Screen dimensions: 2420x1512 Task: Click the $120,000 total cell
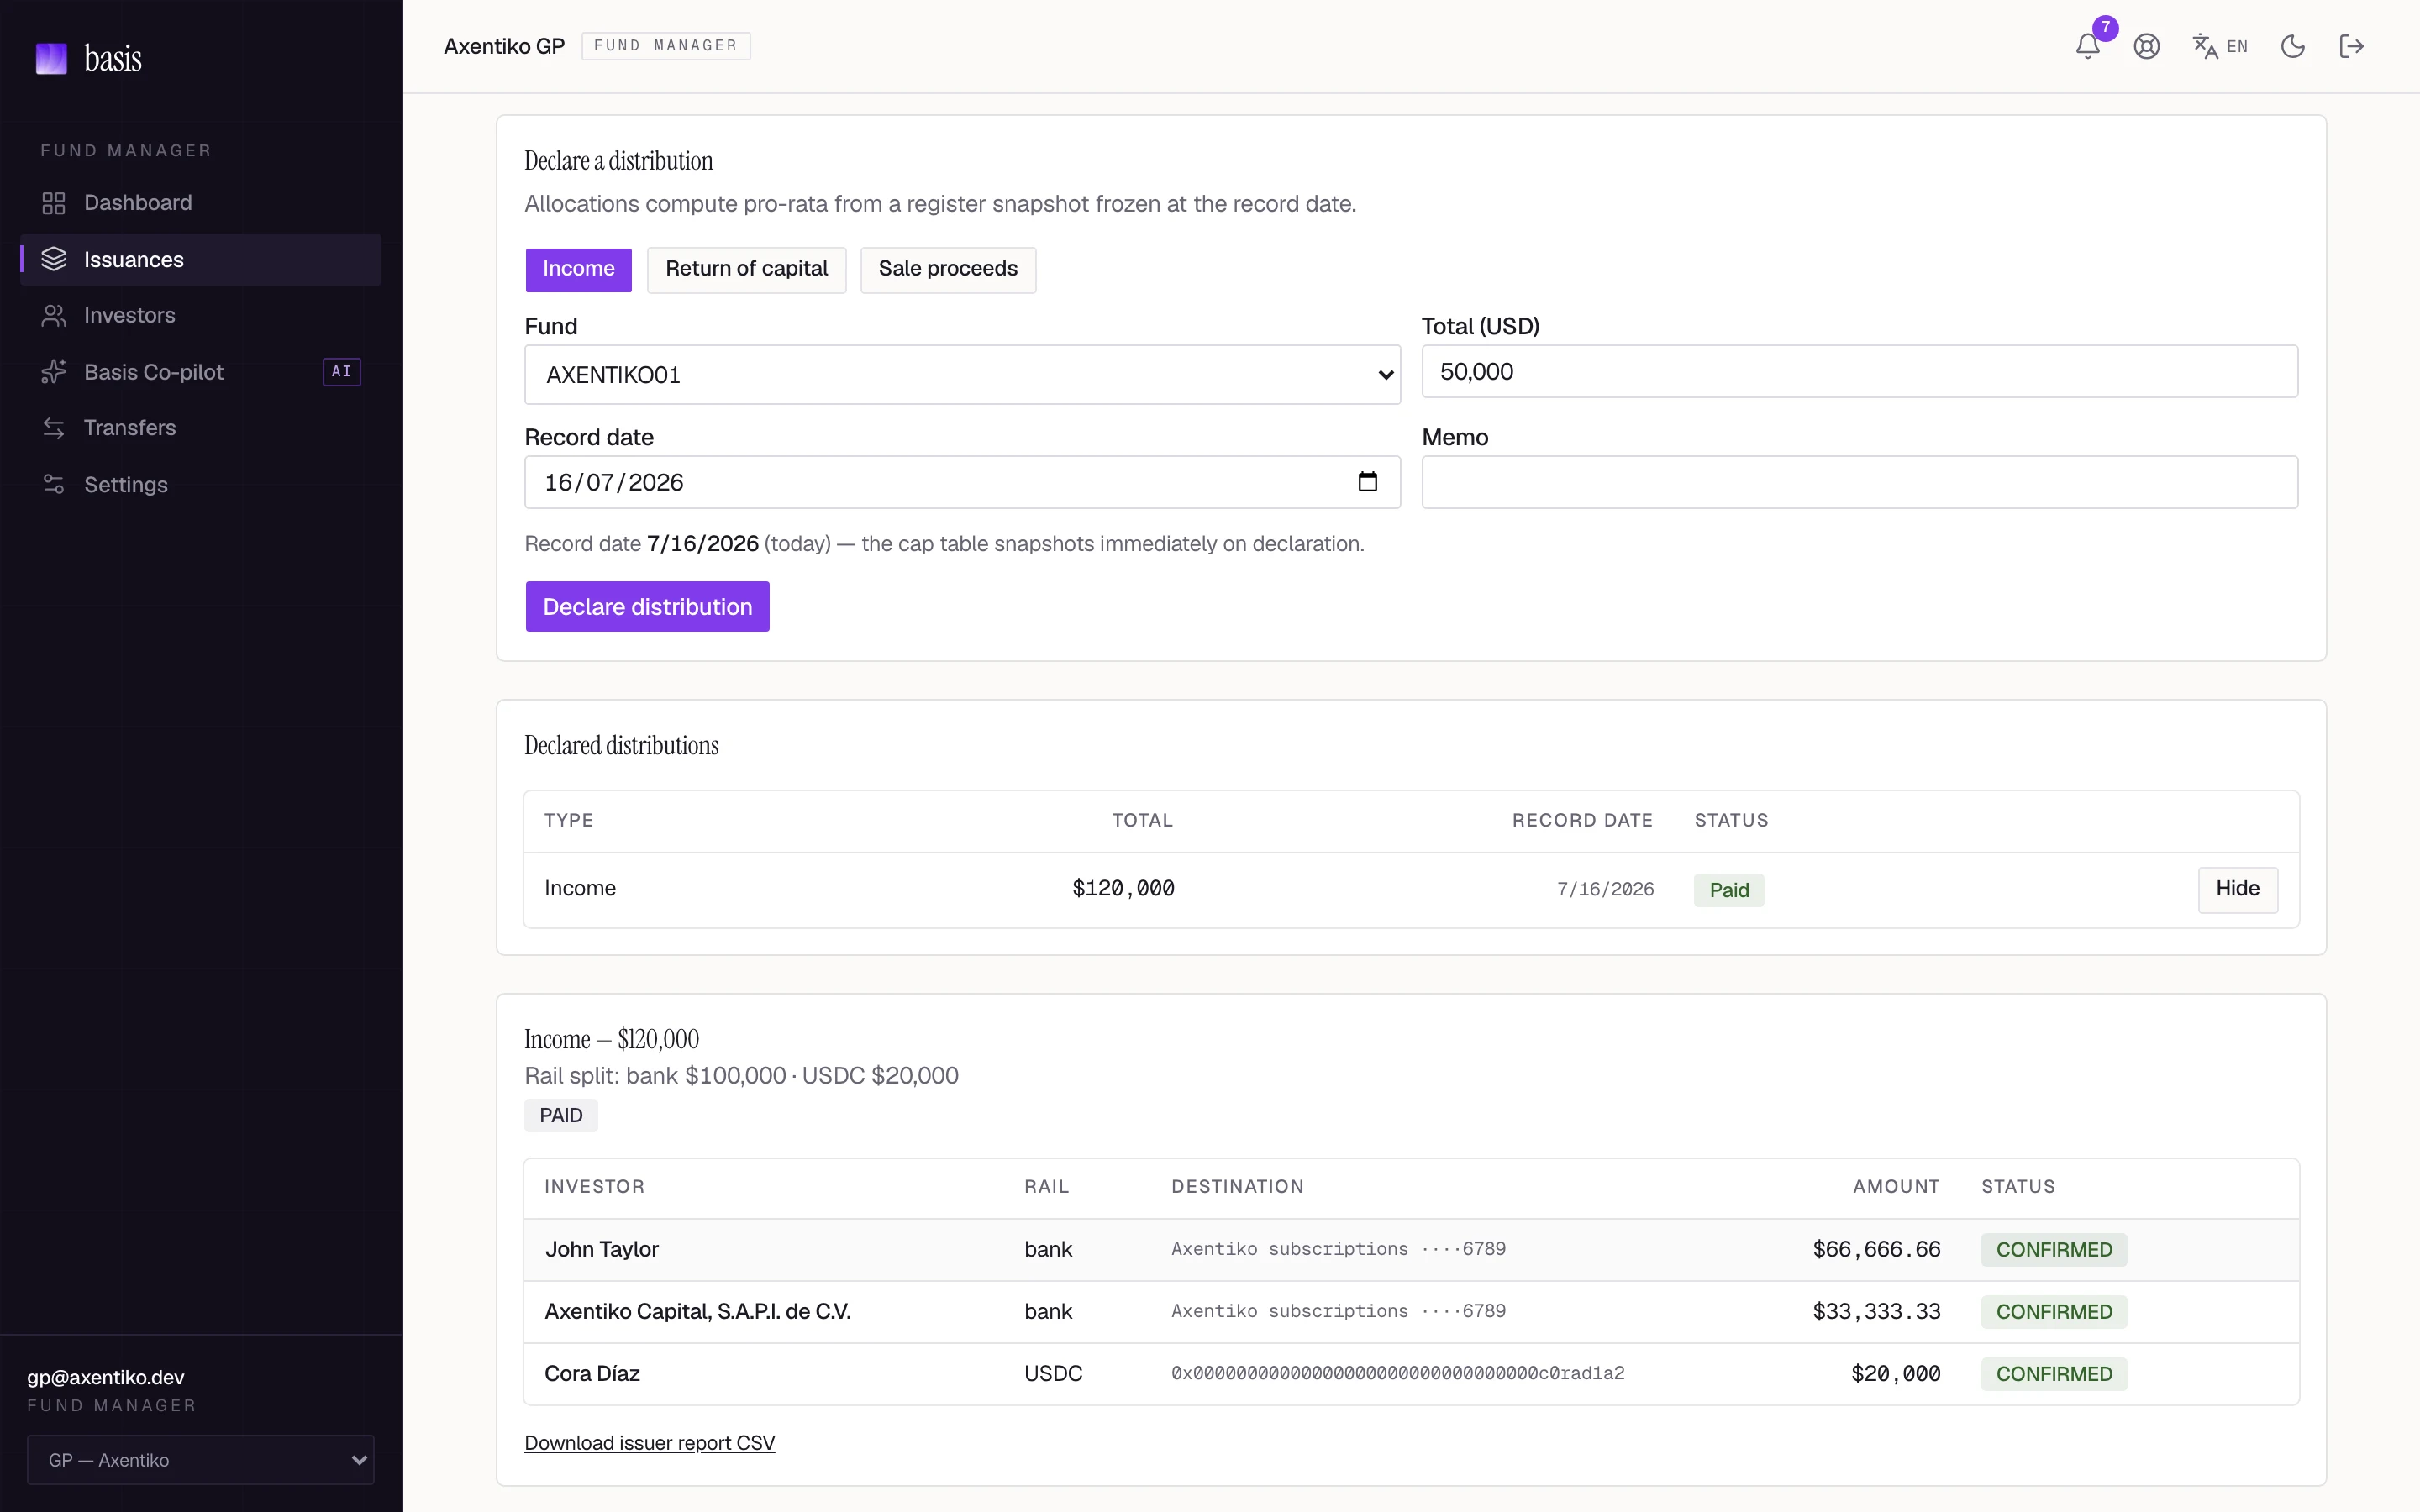click(x=1123, y=889)
